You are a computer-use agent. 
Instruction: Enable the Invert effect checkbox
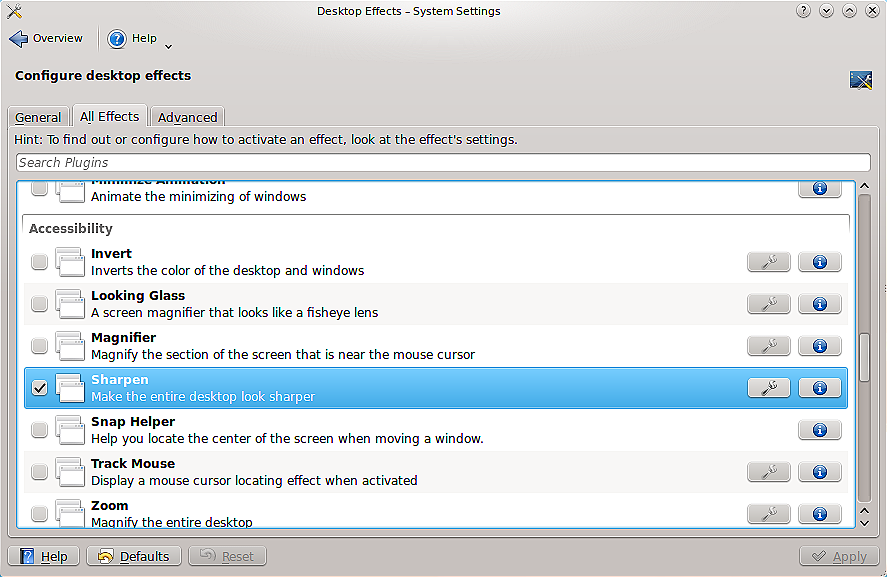[x=39, y=262]
